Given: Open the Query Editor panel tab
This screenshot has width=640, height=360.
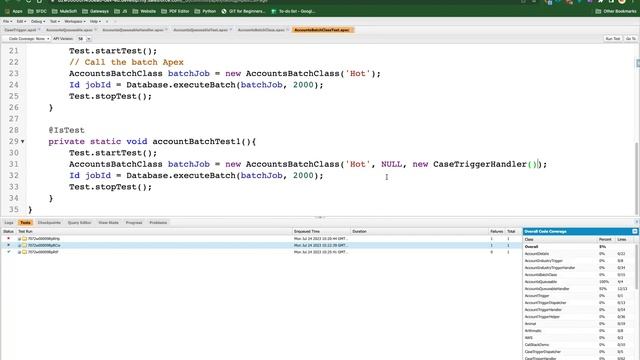Looking at the screenshot, I should (79, 222).
